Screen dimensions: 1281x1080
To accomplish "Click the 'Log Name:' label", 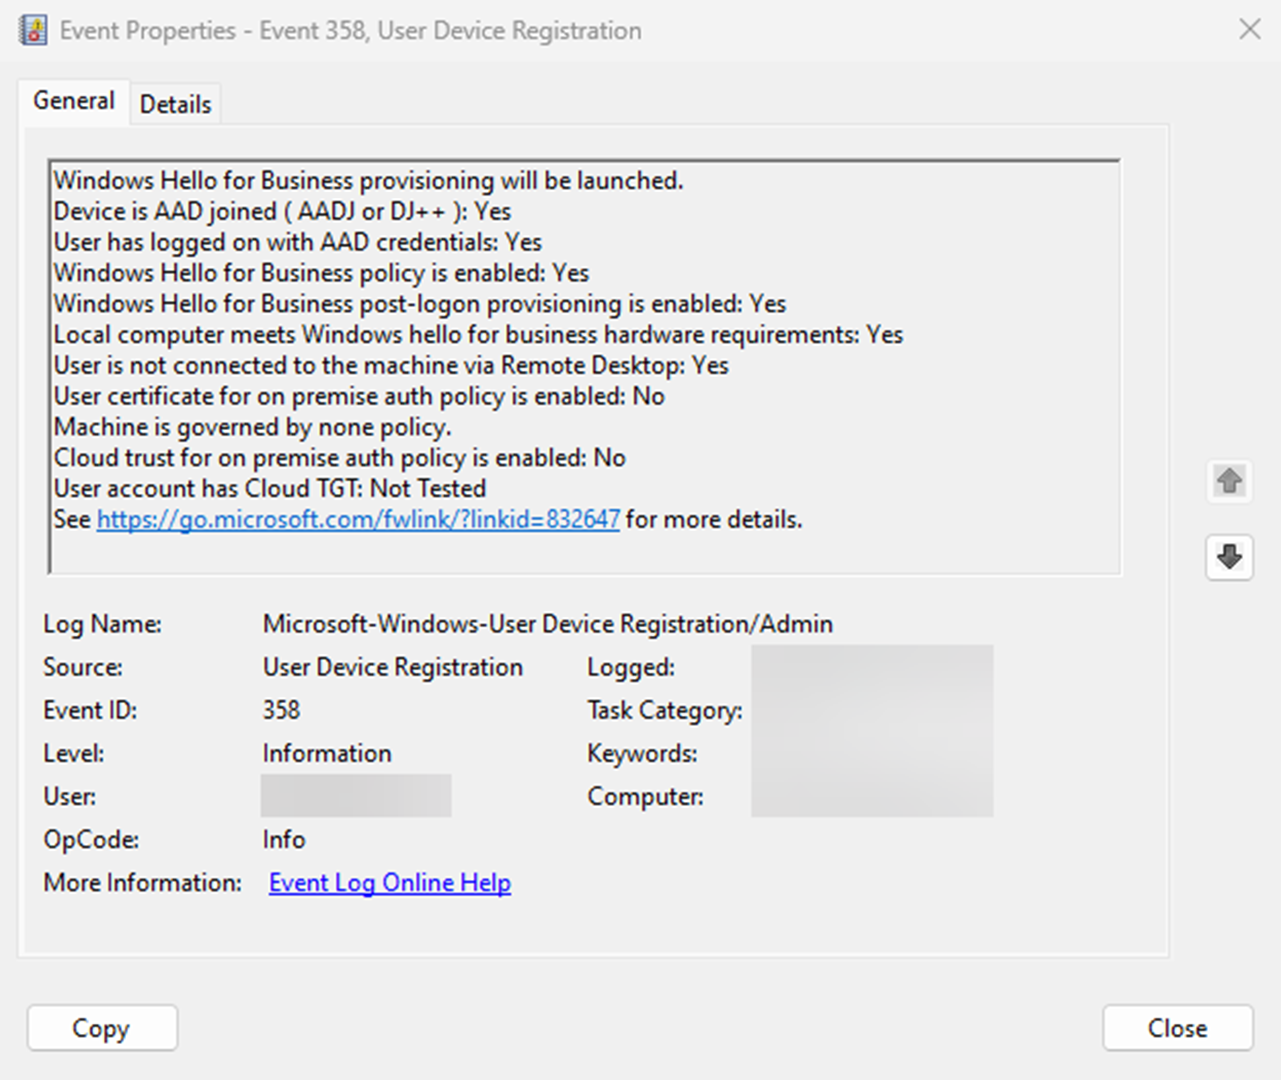I will 102,624.
